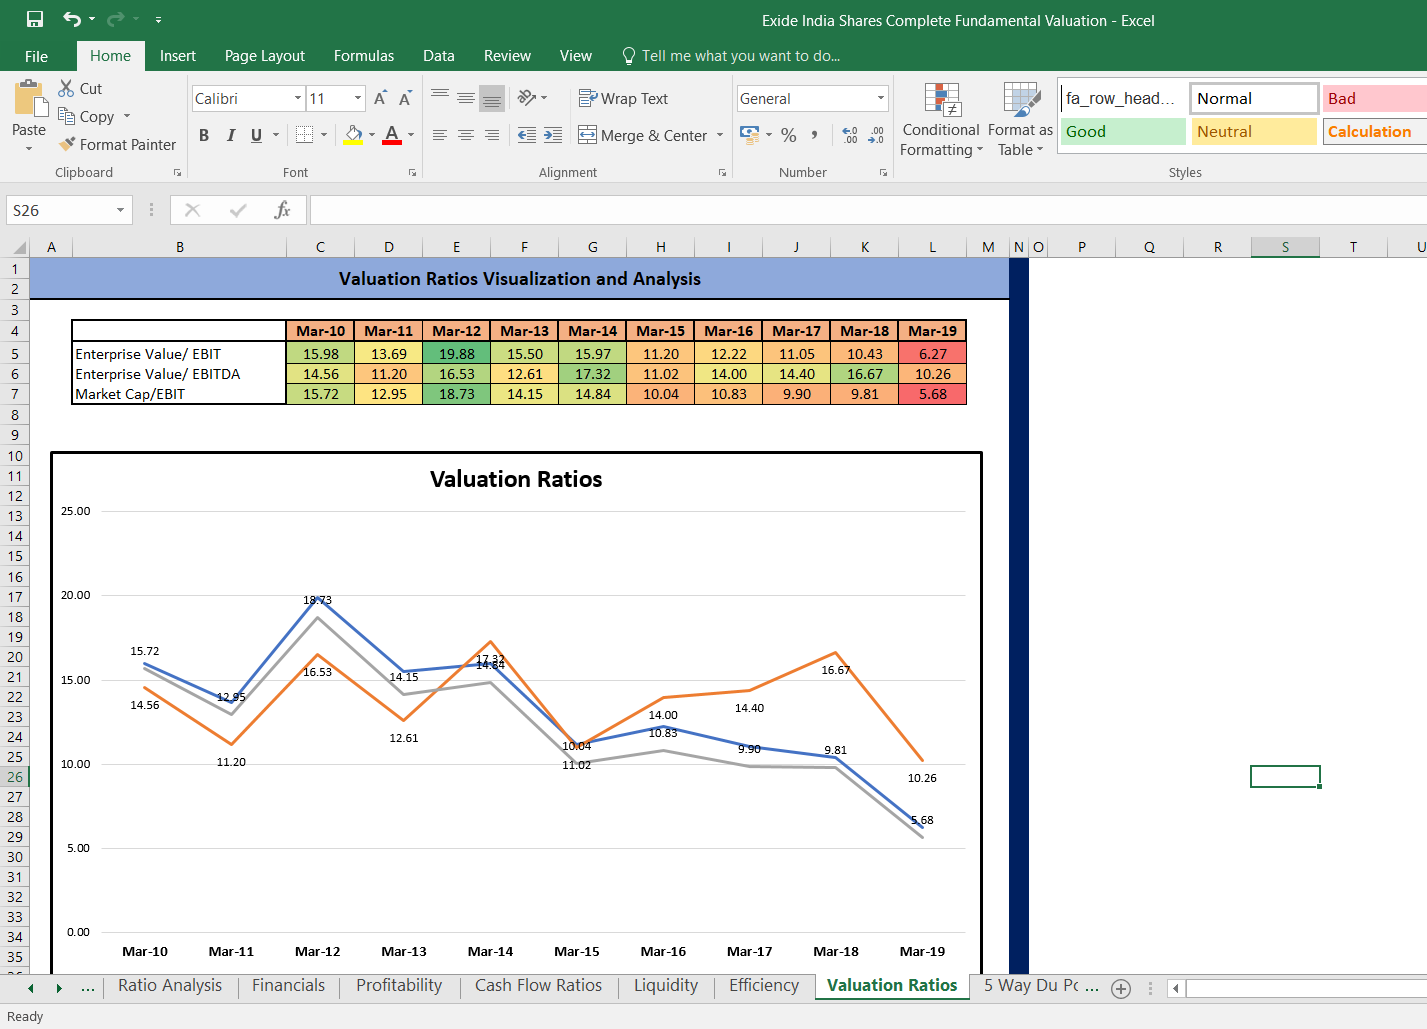1427x1029 pixels.
Task: Click the Decrease Decimal icon
Action: 876,135
